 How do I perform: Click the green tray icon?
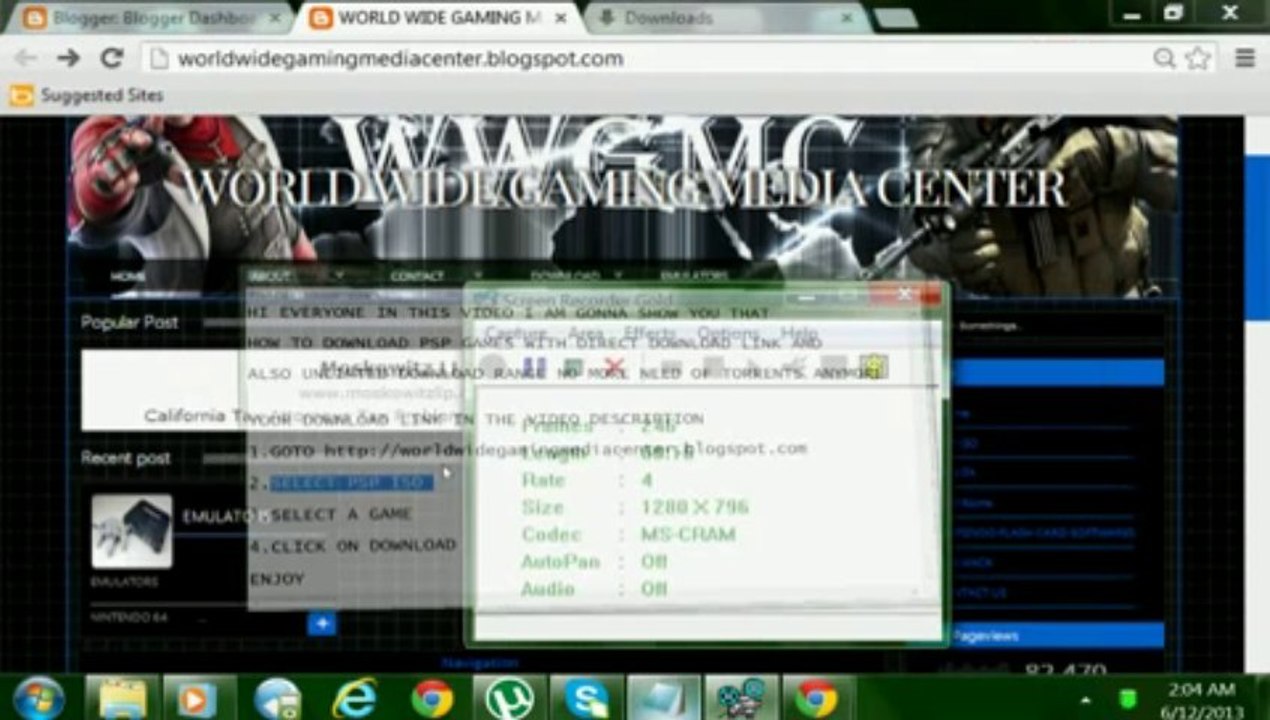coord(1128,698)
